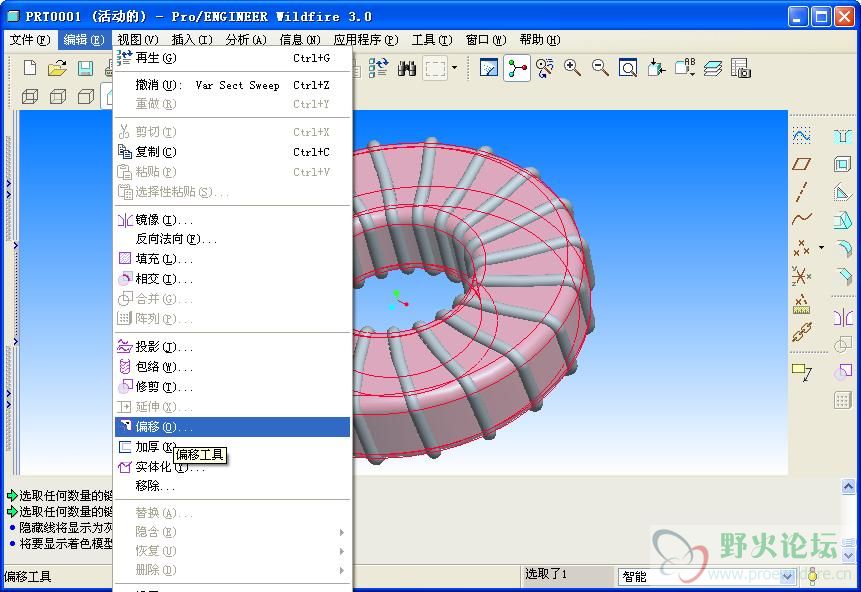The width and height of the screenshot is (861, 592).
Task: Click the zoom in magnifier icon
Action: 573,68
